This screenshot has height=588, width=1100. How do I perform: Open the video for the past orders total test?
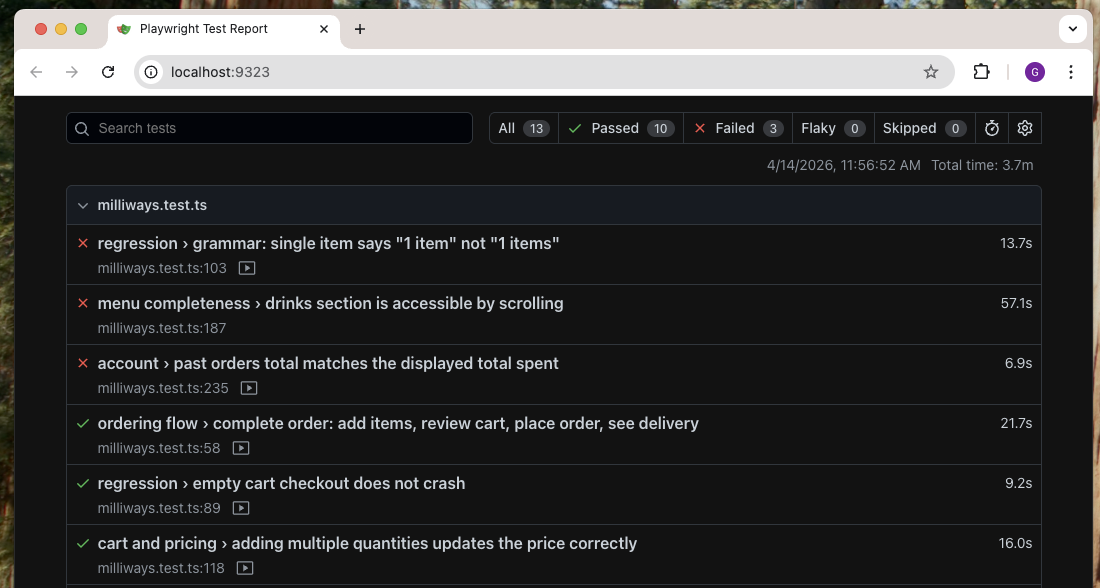[x=248, y=388]
